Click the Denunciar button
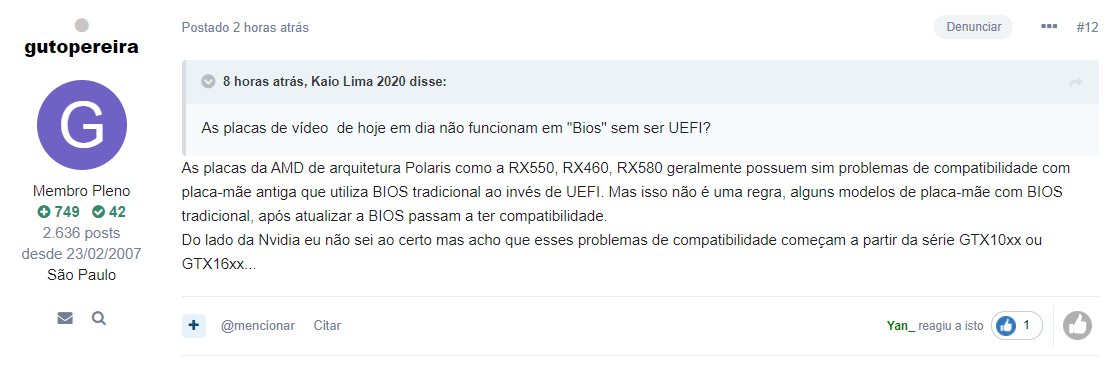1106x370 pixels. pyautogui.click(x=973, y=27)
